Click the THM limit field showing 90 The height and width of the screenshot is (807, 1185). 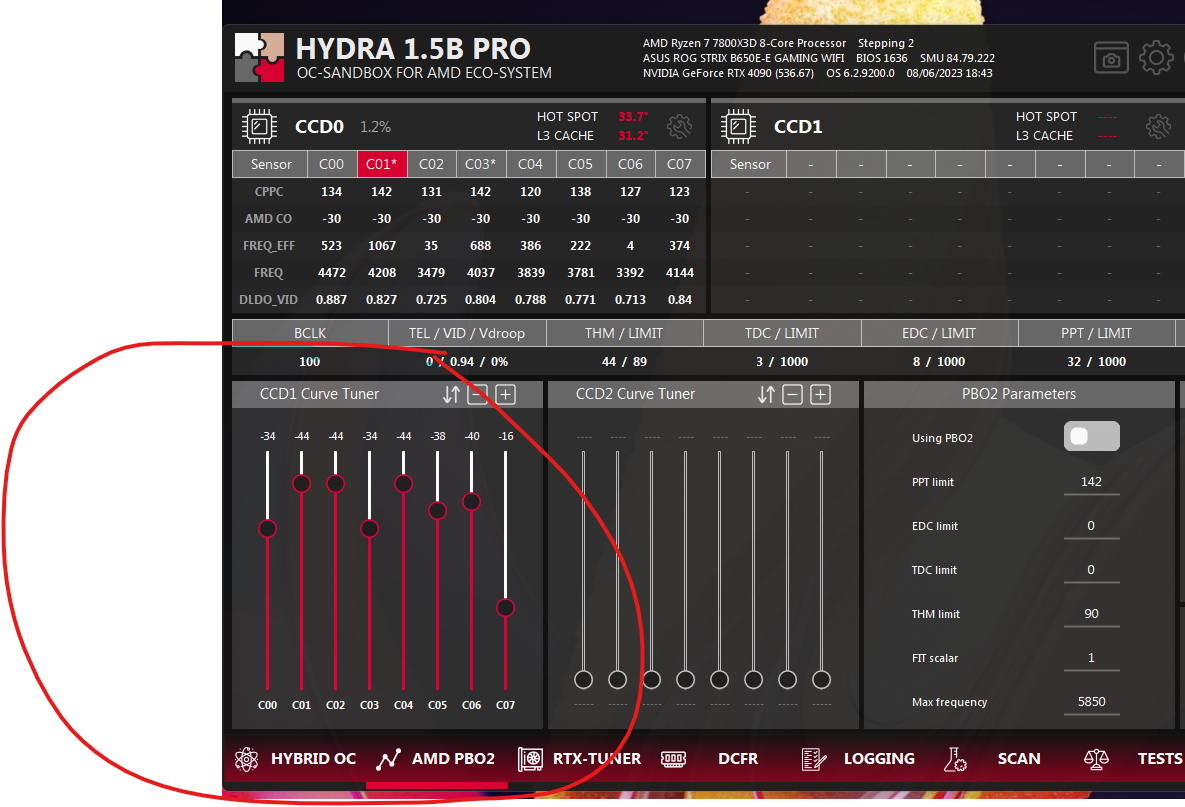[x=1091, y=614]
